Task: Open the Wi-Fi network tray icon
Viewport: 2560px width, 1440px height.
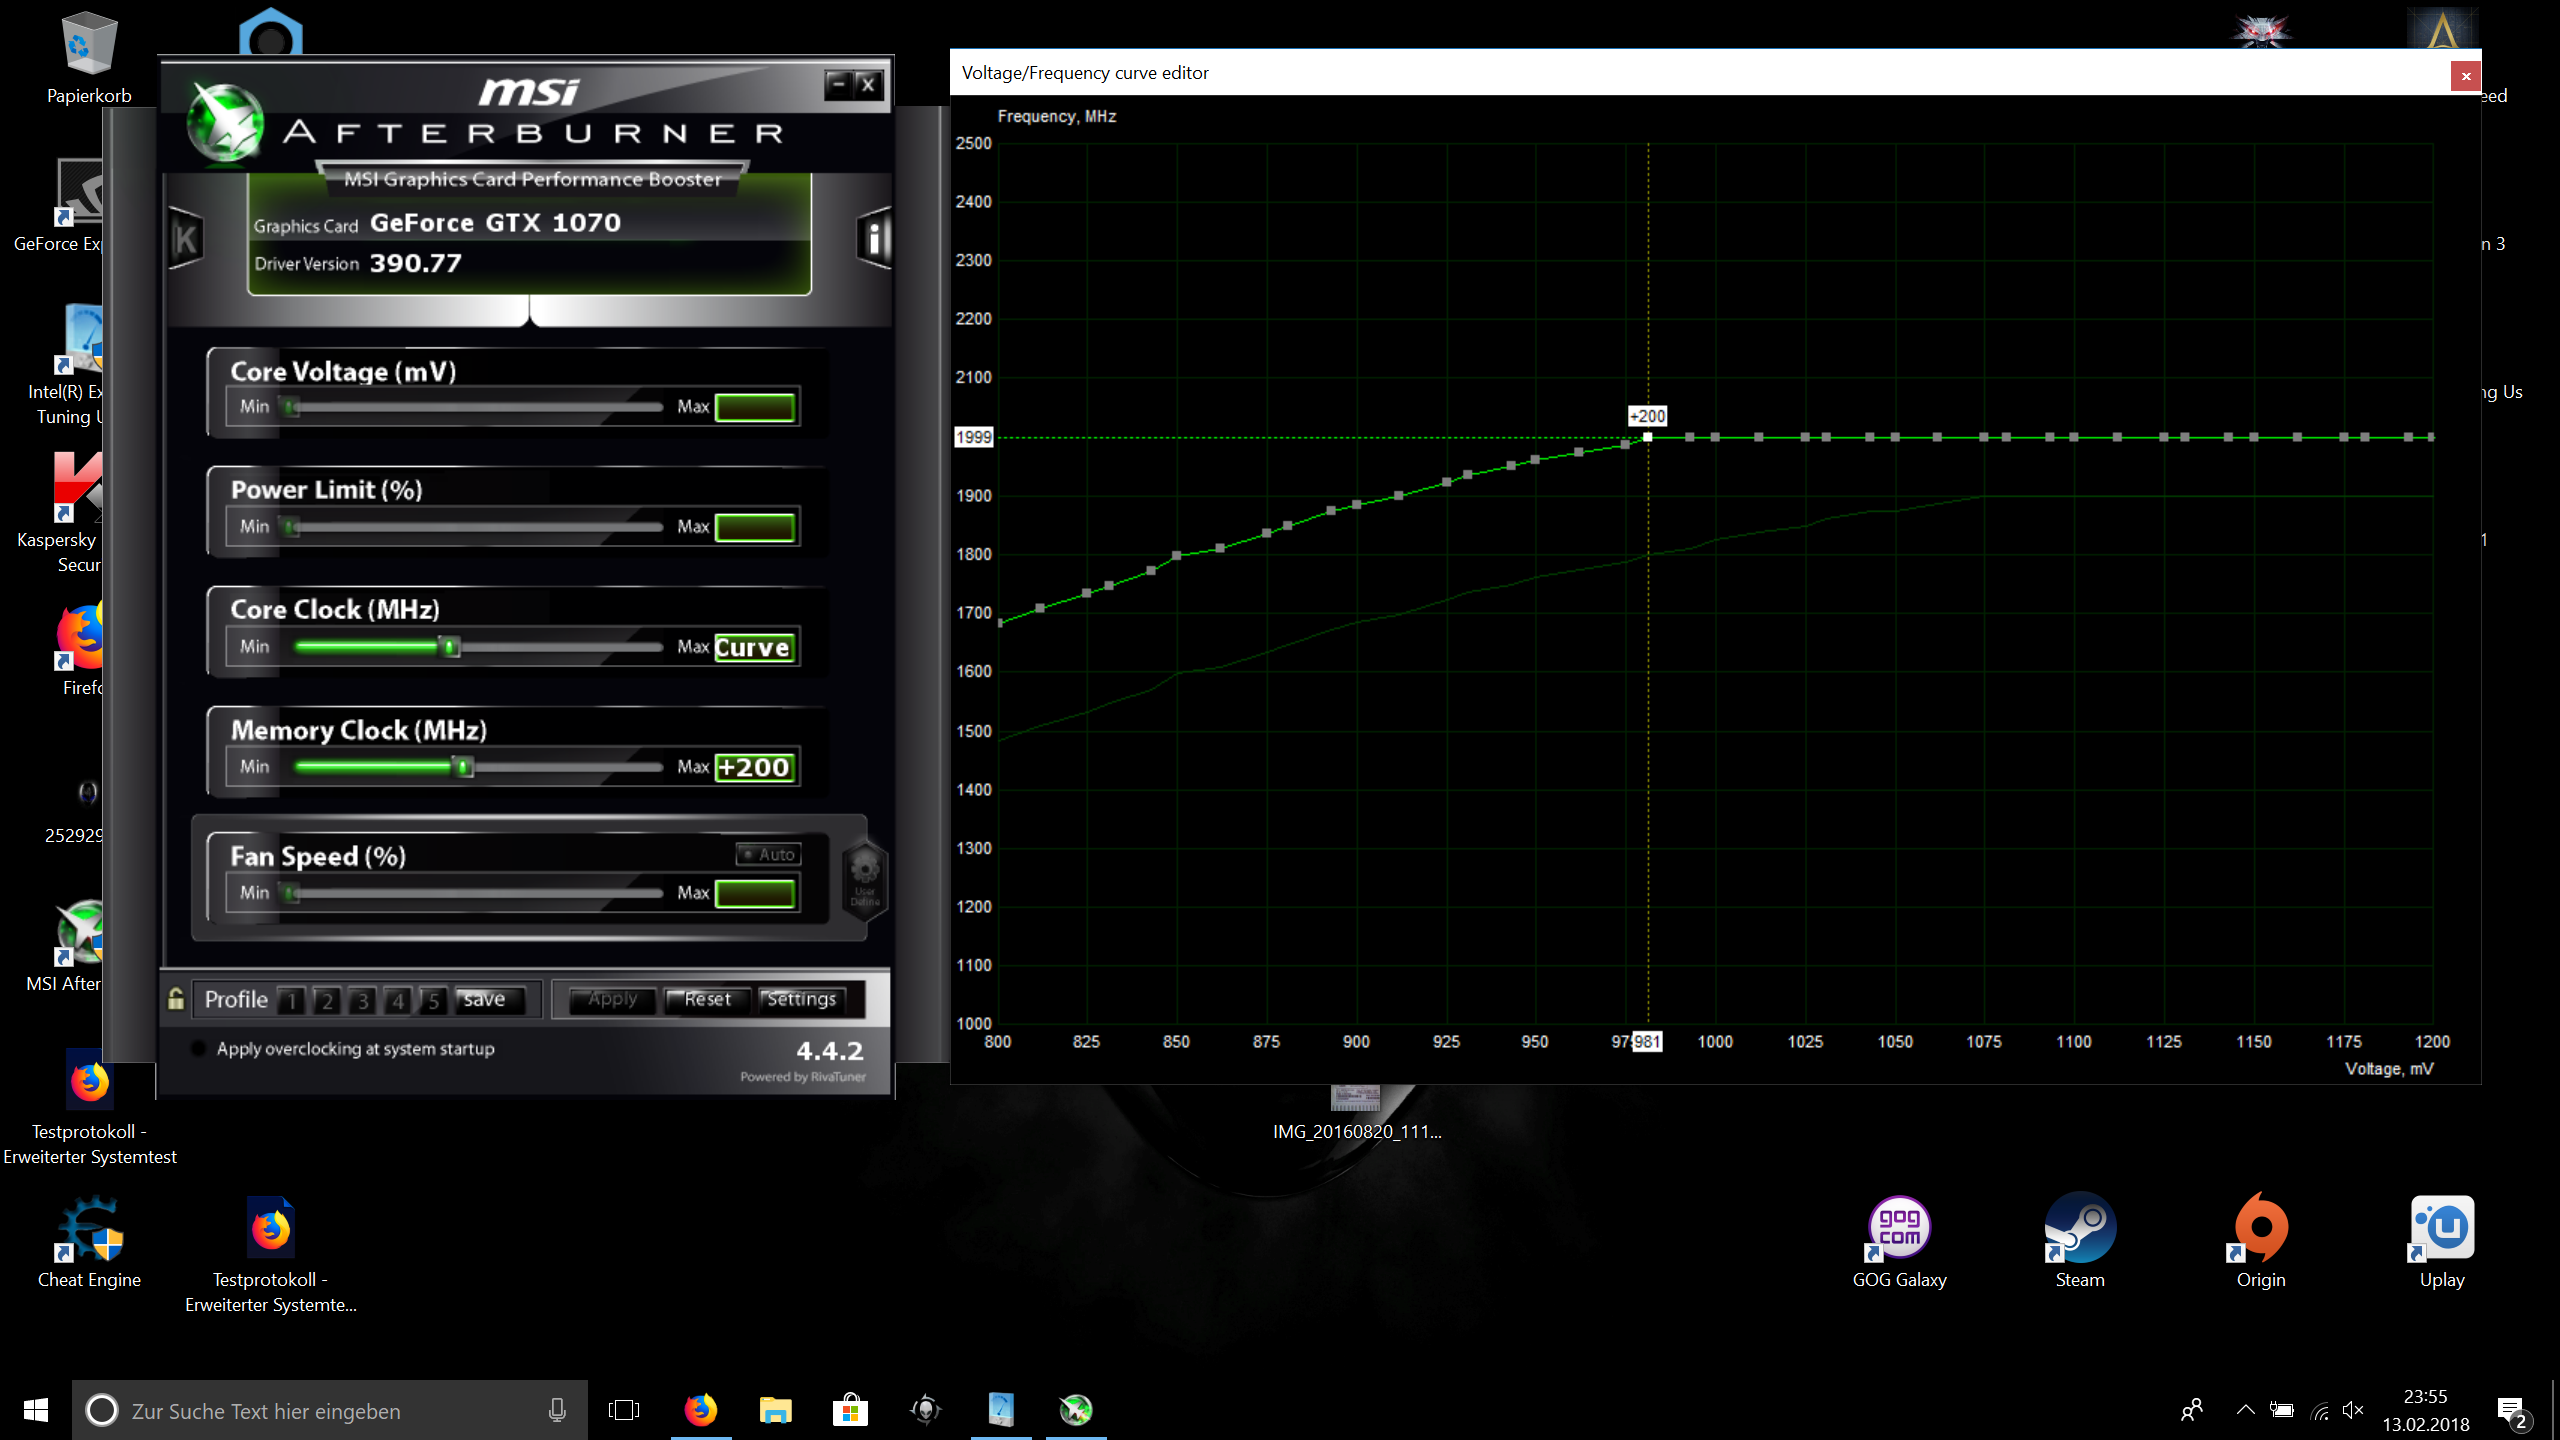Action: (2319, 1410)
